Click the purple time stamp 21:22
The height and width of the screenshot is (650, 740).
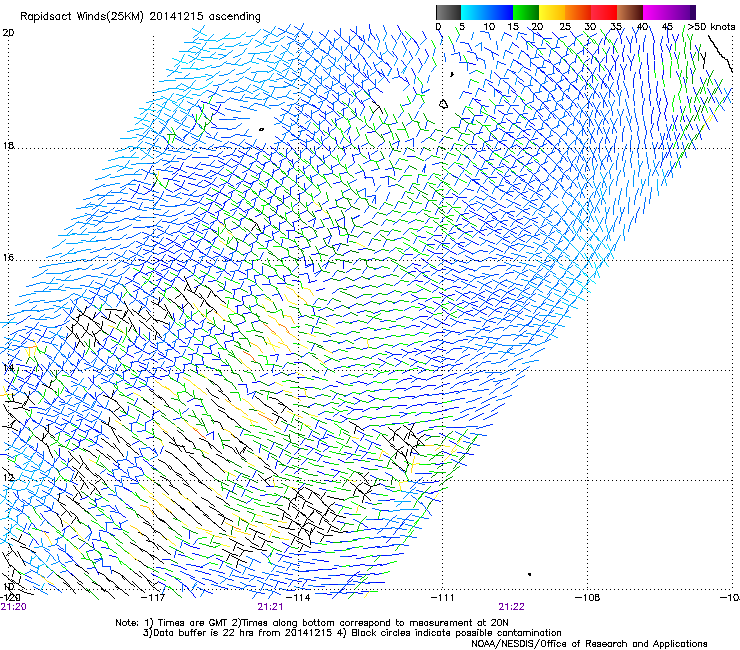point(512,607)
